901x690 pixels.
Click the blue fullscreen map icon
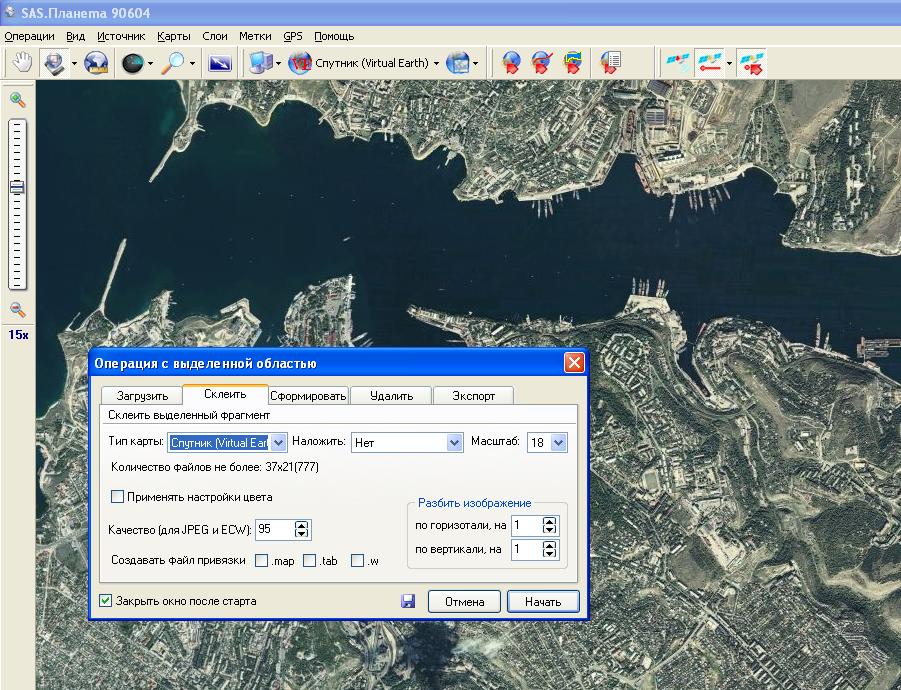[219, 63]
